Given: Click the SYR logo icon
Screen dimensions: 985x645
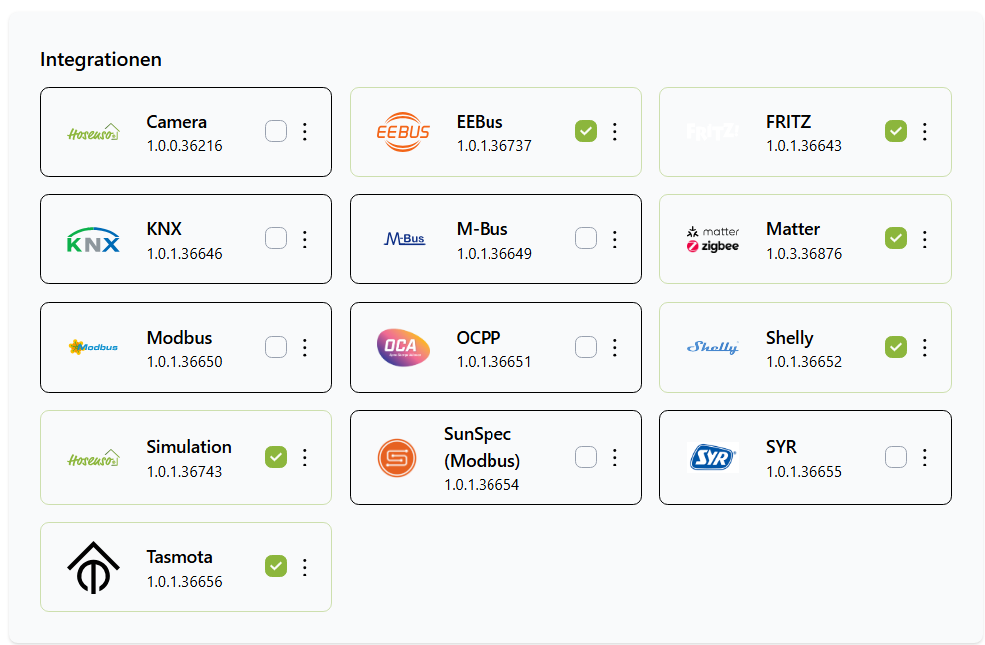Looking at the screenshot, I should [713, 457].
